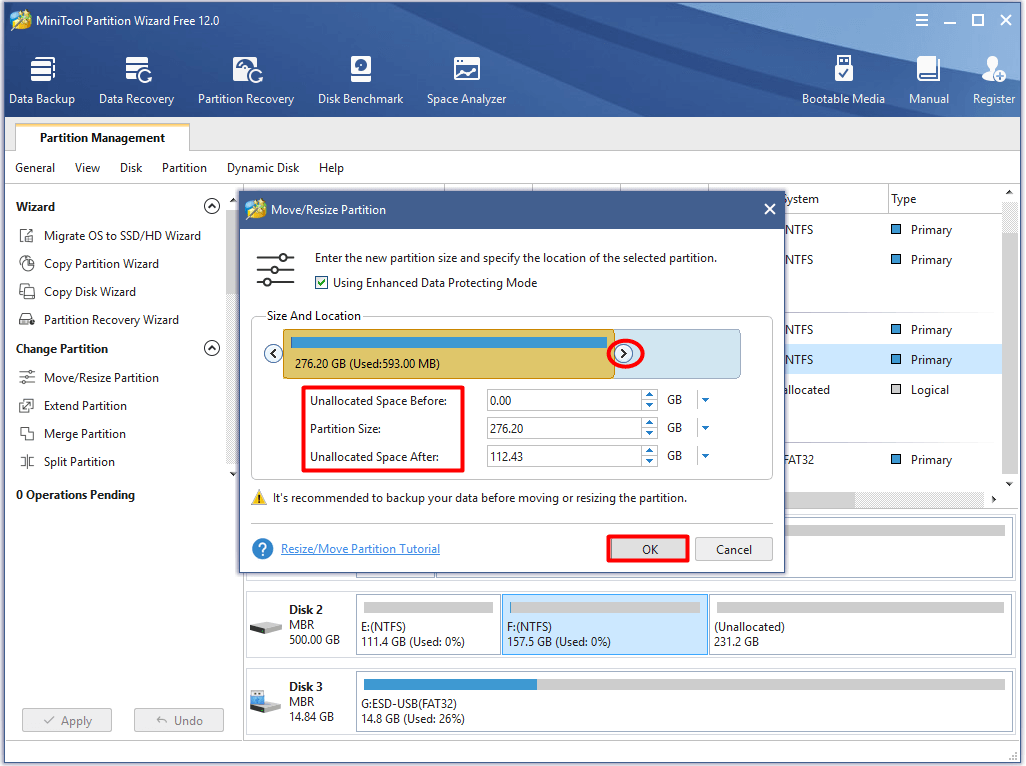Image resolution: width=1026 pixels, height=766 pixels.
Task: Open unit dropdown for Partition Size
Action: pyautogui.click(x=705, y=428)
